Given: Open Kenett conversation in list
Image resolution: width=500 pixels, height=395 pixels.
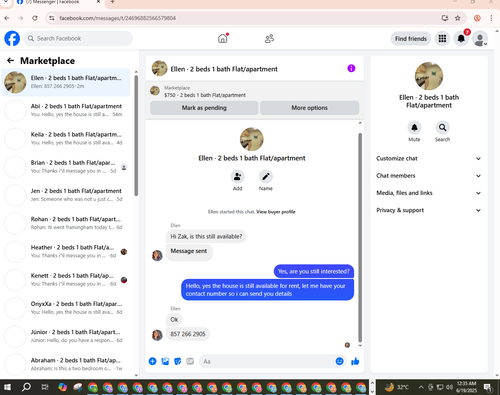Looking at the screenshot, I should click(66, 280).
